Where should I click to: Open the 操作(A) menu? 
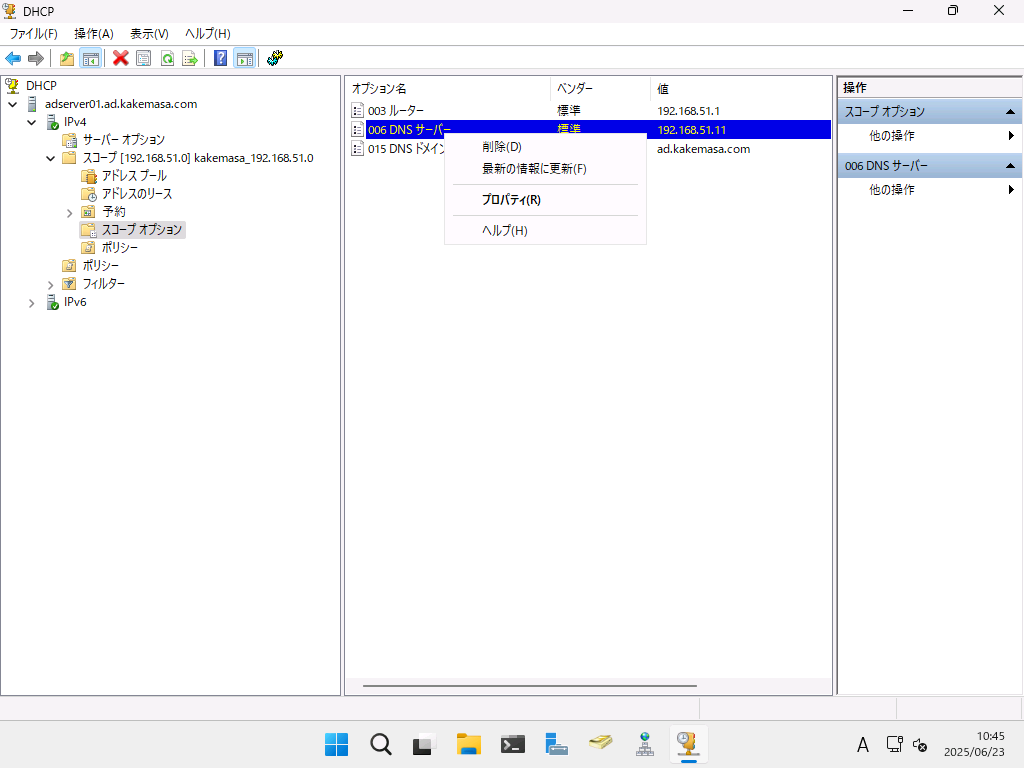tap(93, 34)
